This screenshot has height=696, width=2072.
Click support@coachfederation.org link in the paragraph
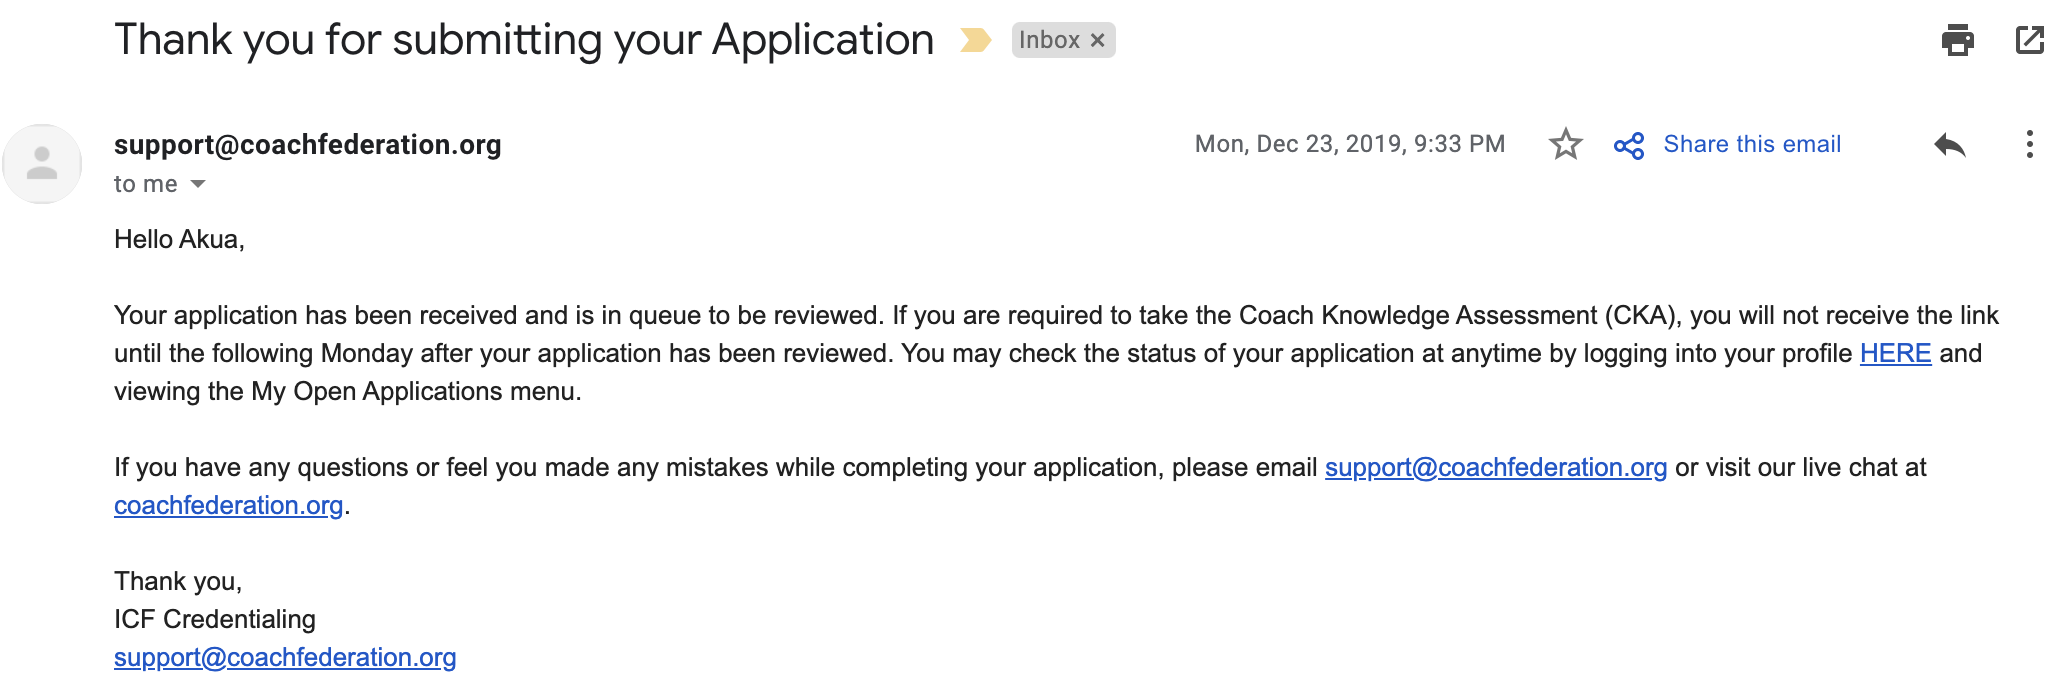tap(1496, 467)
